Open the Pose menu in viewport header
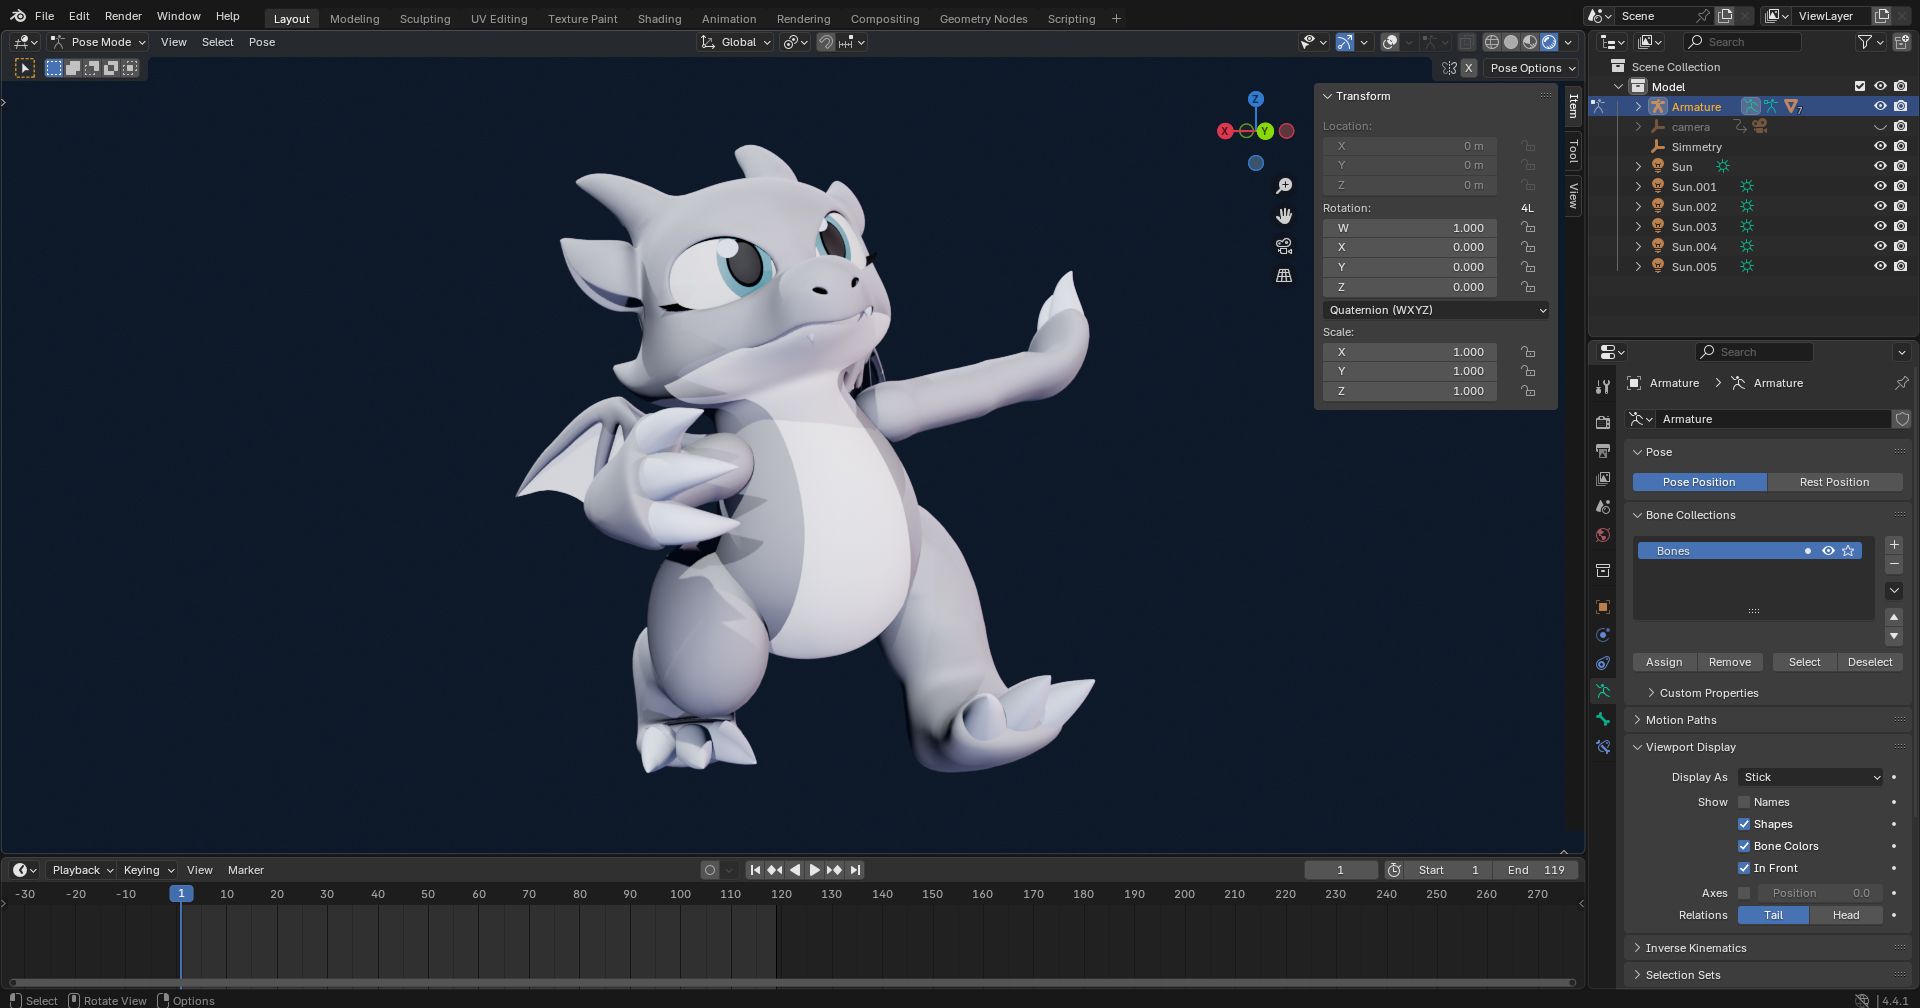 click(262, 42)
